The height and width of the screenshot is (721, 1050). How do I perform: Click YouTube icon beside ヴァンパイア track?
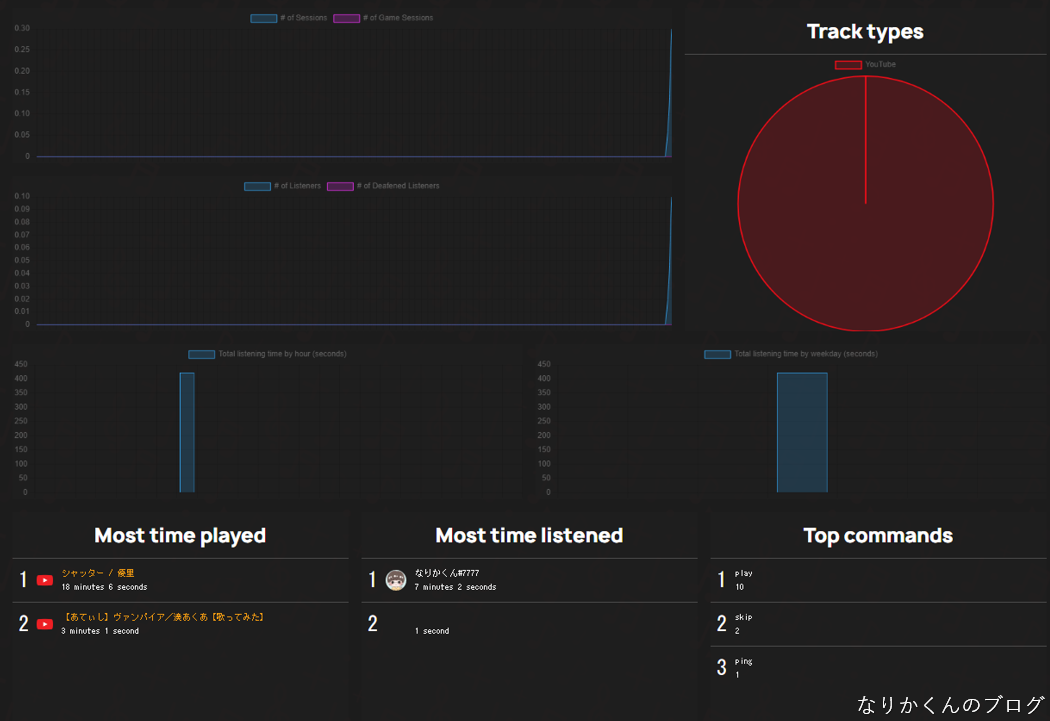click(x=45, y=624)
